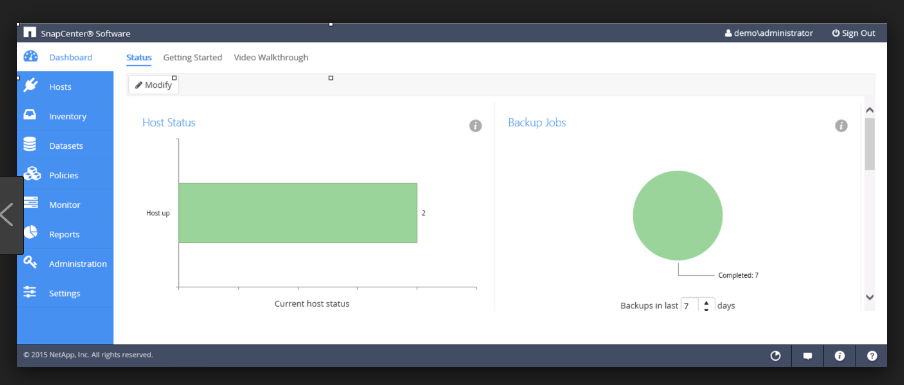
Task: Click the backups days input field
Action: click(x=690, y=305)
